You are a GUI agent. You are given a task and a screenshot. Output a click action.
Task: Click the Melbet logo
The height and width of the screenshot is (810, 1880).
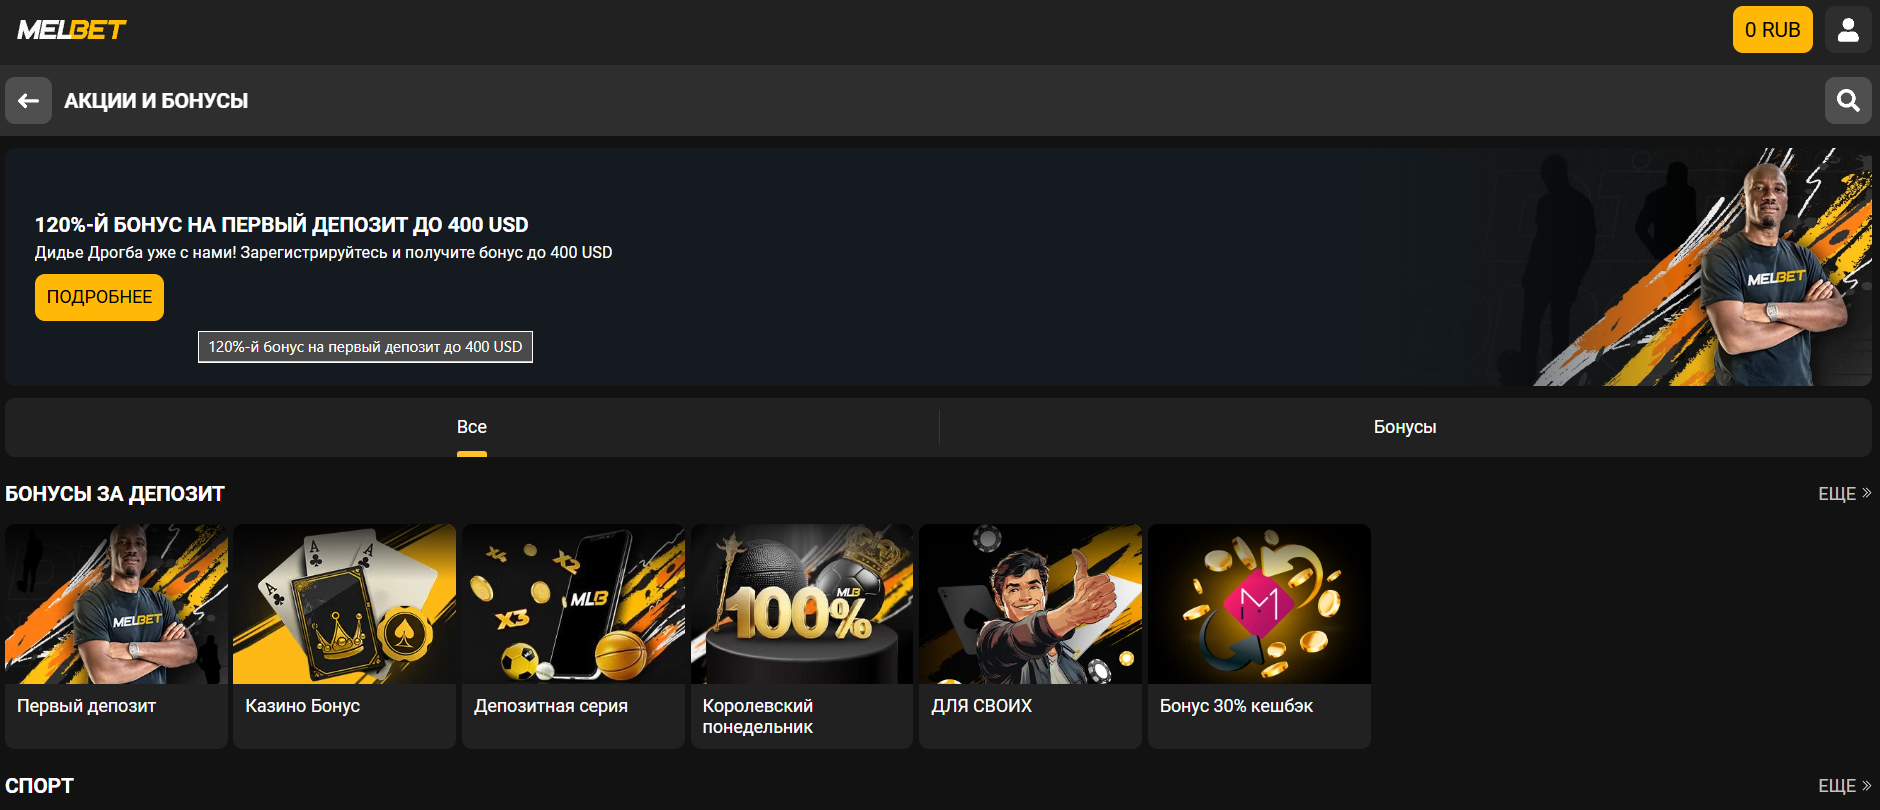[x=72, y=30]
